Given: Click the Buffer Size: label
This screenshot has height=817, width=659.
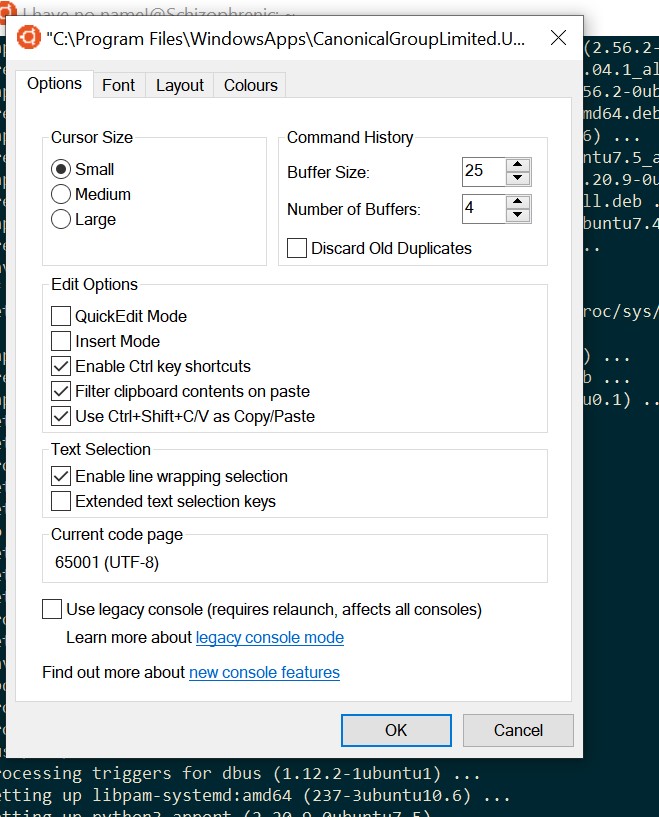Looking at the screenshot, I should (x=328, y=172).
